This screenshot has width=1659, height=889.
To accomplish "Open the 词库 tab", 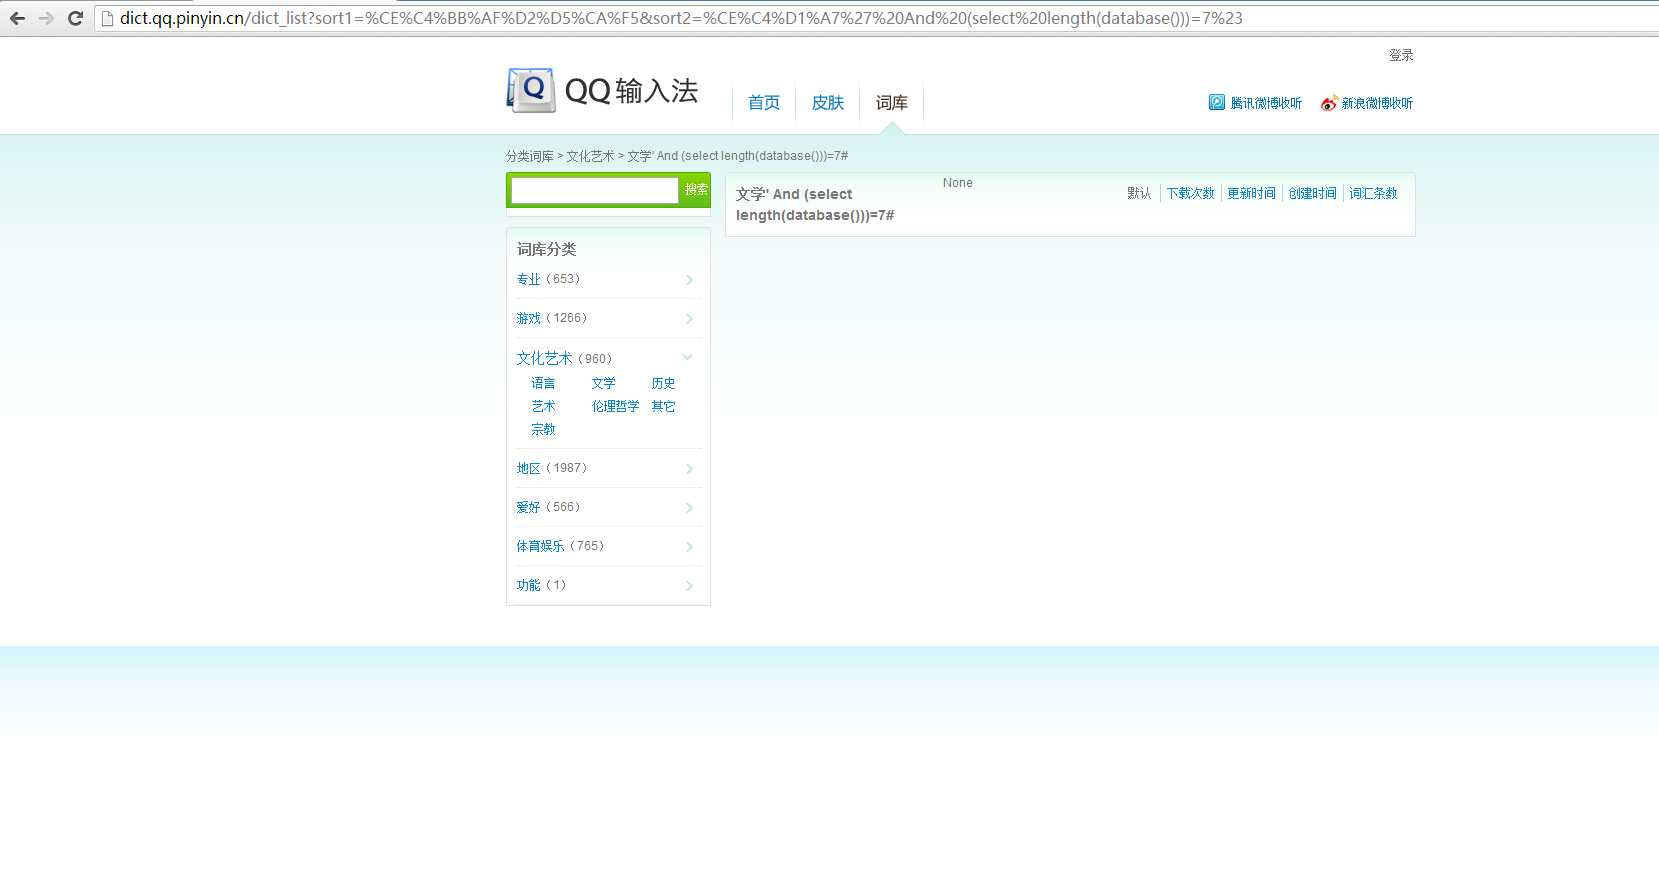I will pyautogui.click(x=892, y=102).
